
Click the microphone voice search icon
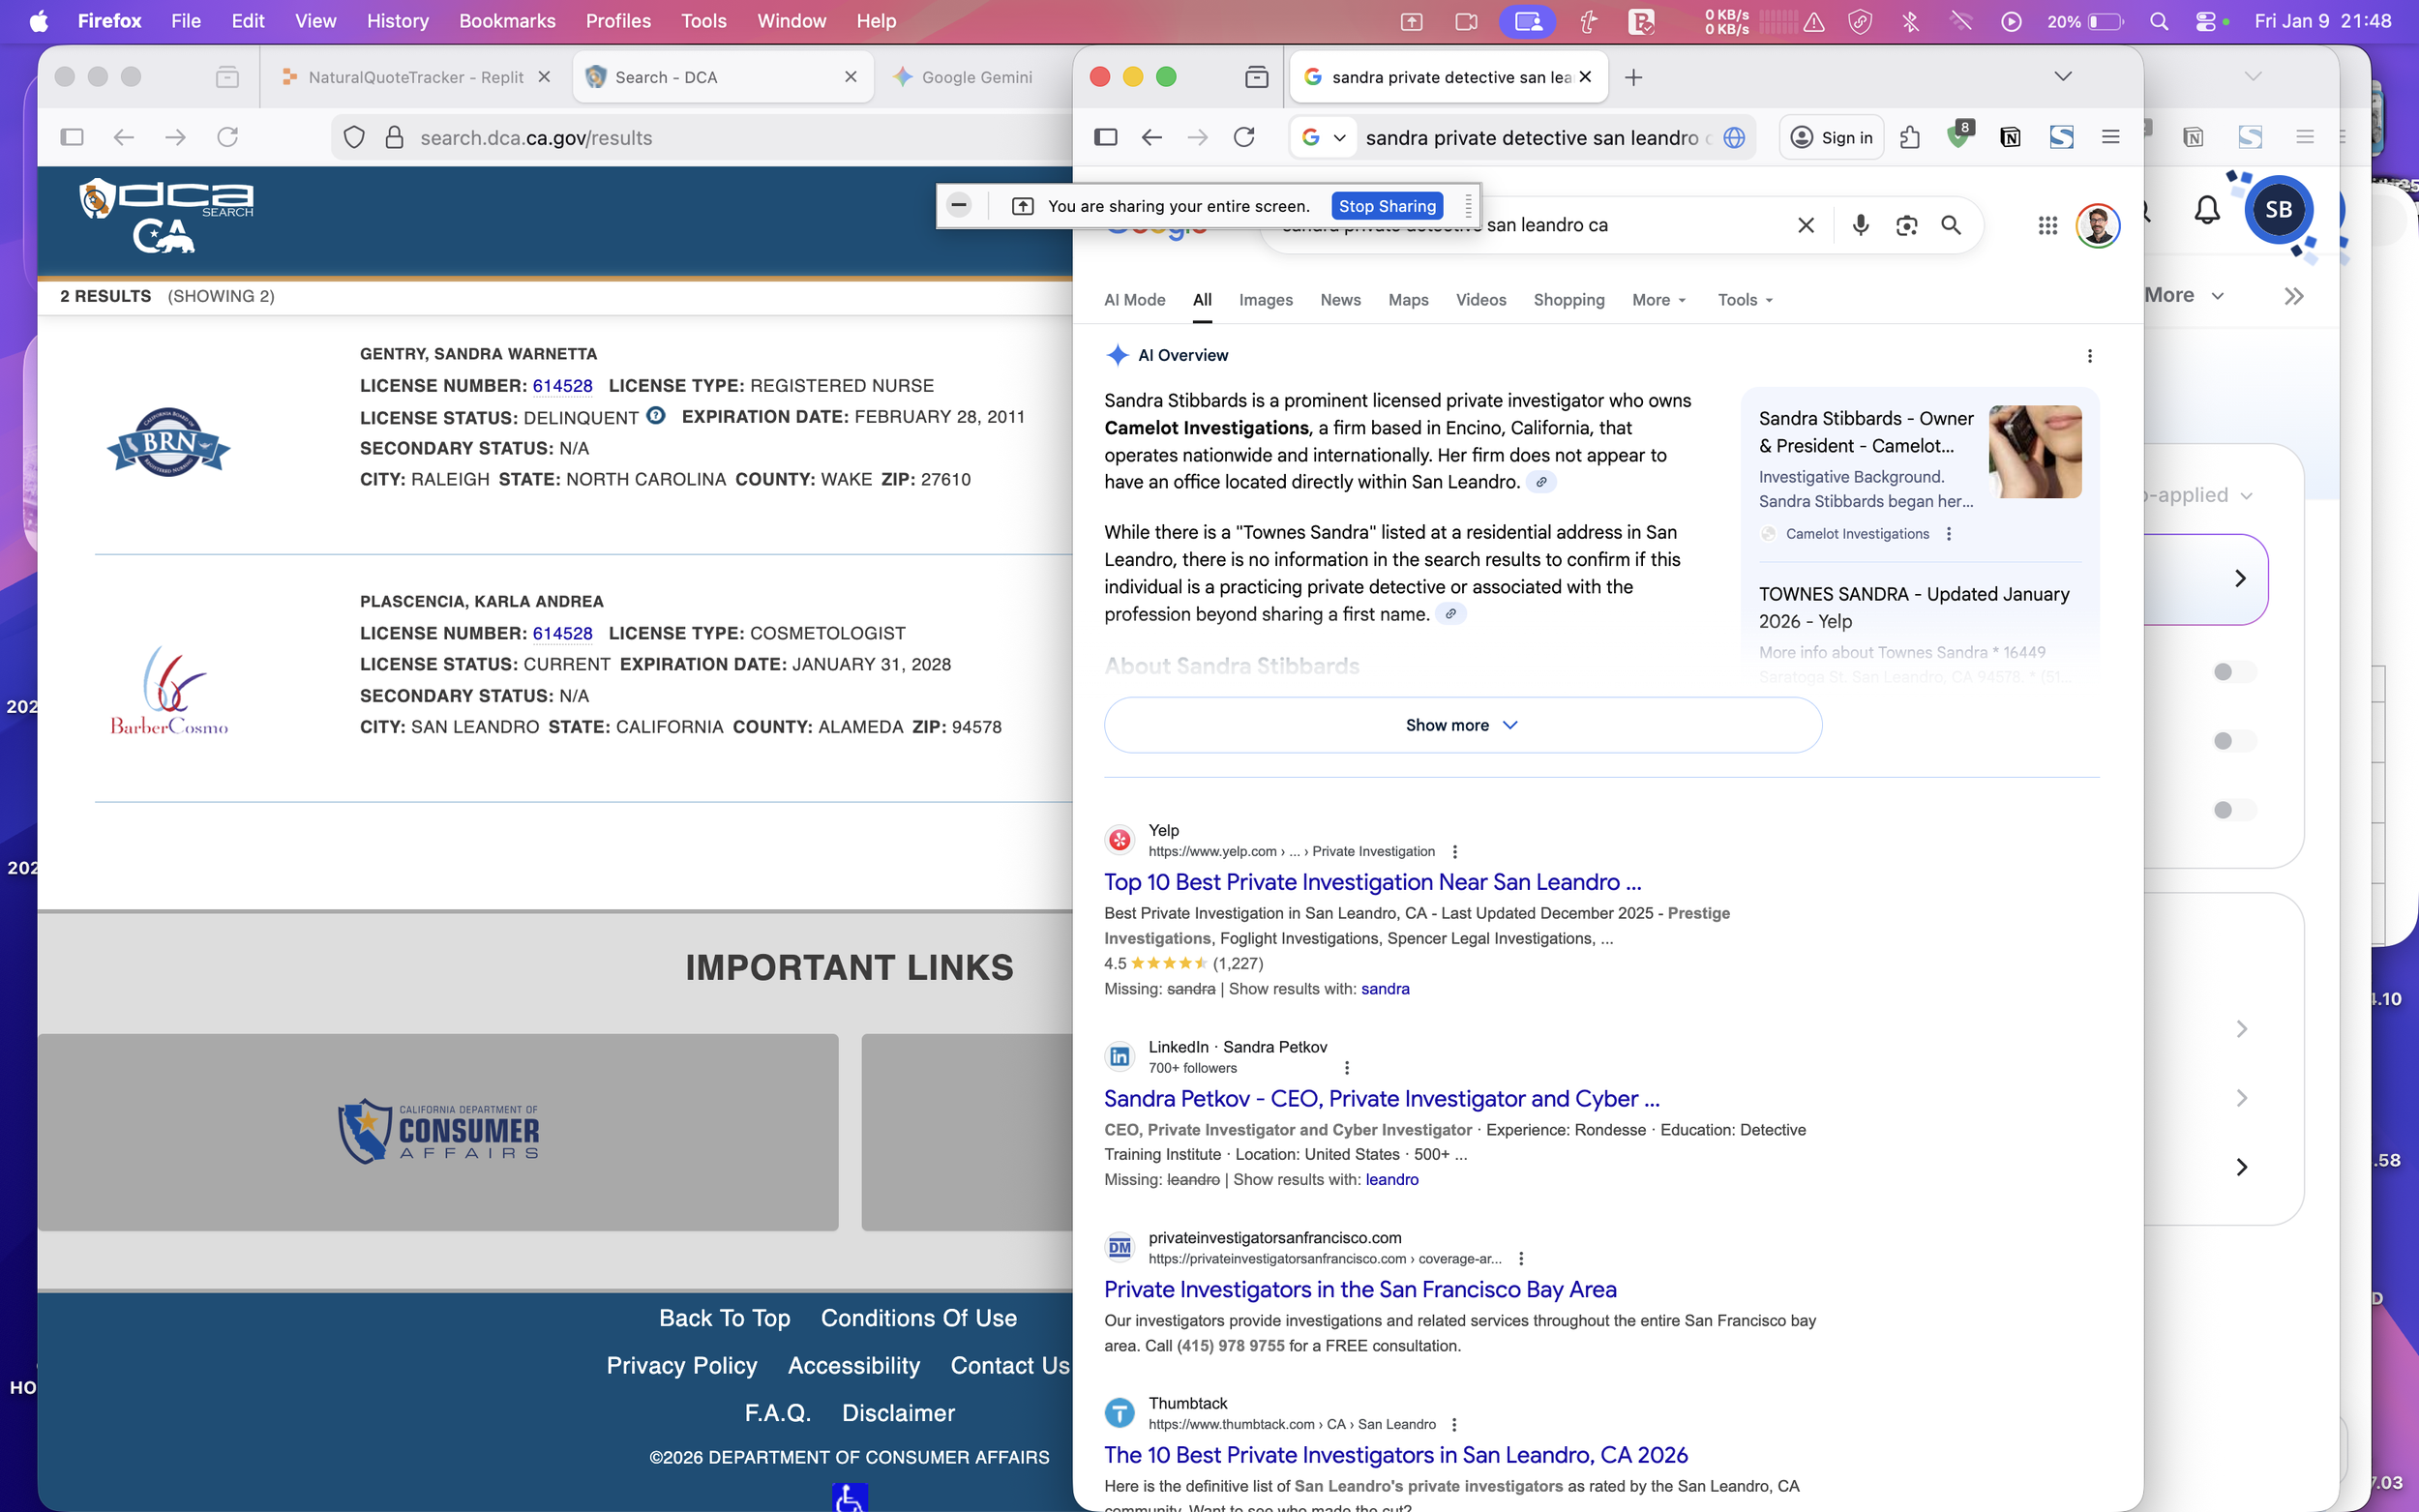click(x=1860, y=225)
